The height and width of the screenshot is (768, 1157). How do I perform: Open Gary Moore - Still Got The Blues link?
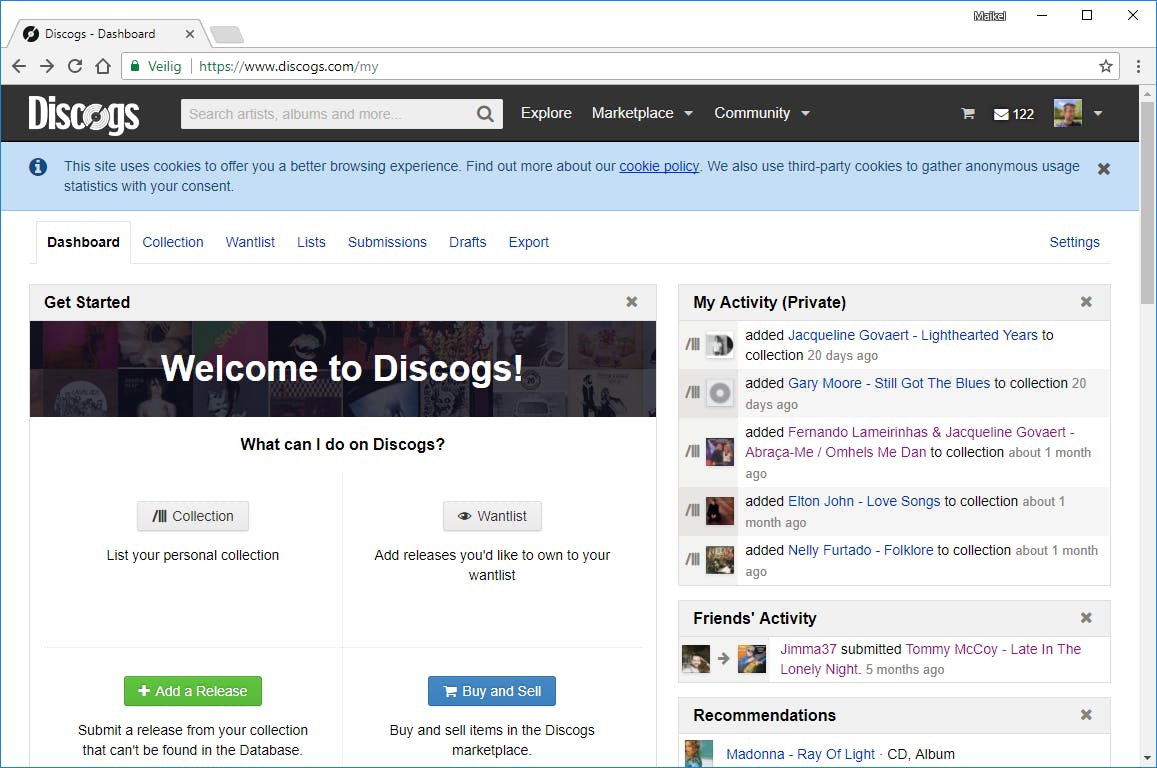click(x=889, y=383)
